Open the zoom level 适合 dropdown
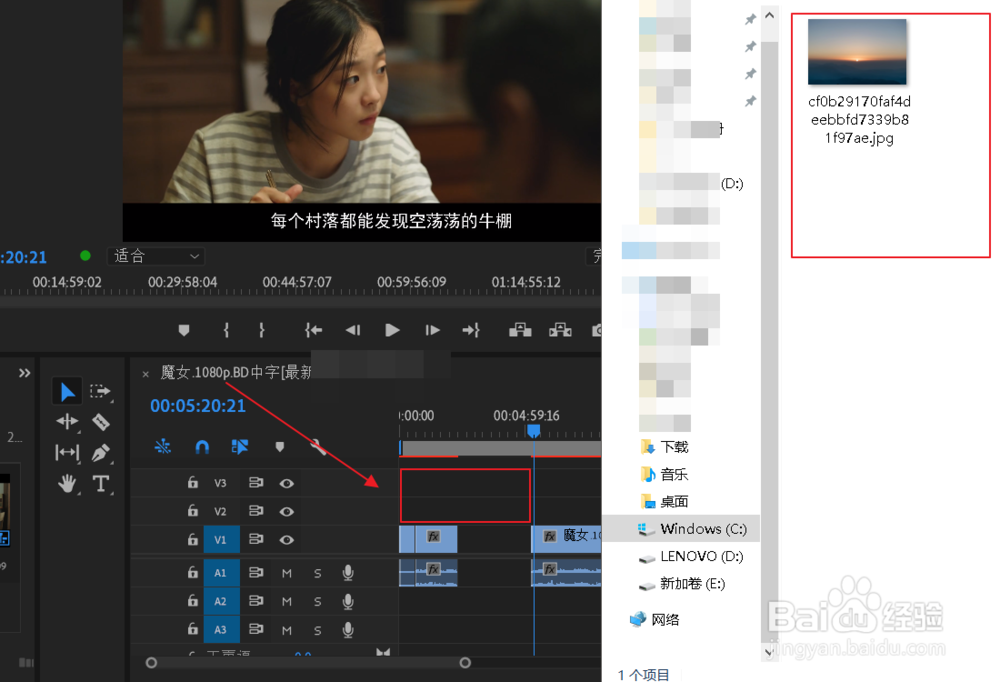1000x682 pixels. coord(156,256)
